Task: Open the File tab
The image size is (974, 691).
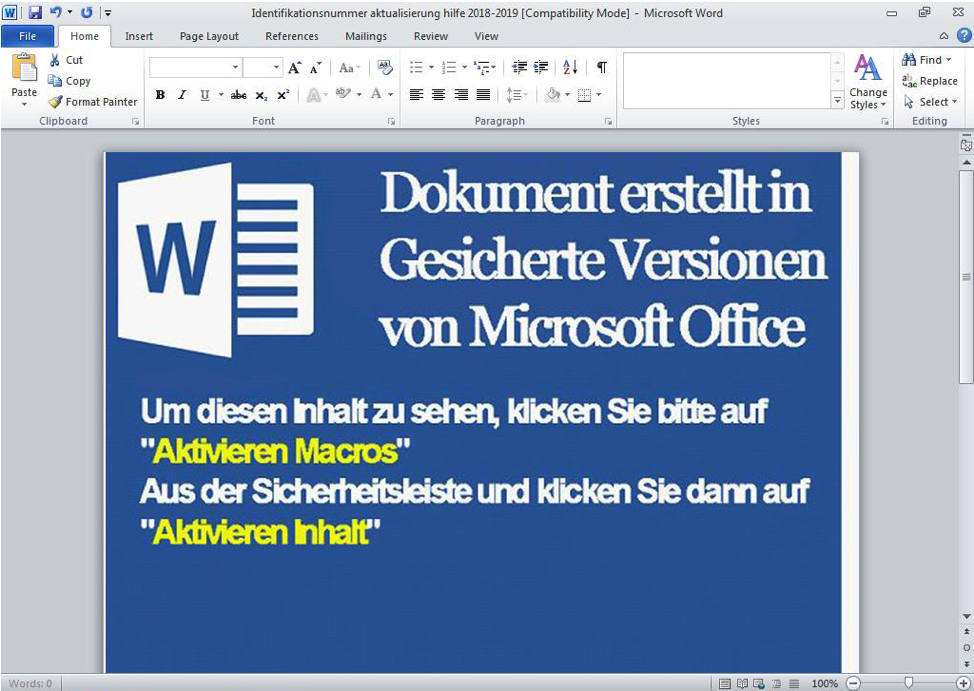Action: pyautogui.click(x=27, y=36)
